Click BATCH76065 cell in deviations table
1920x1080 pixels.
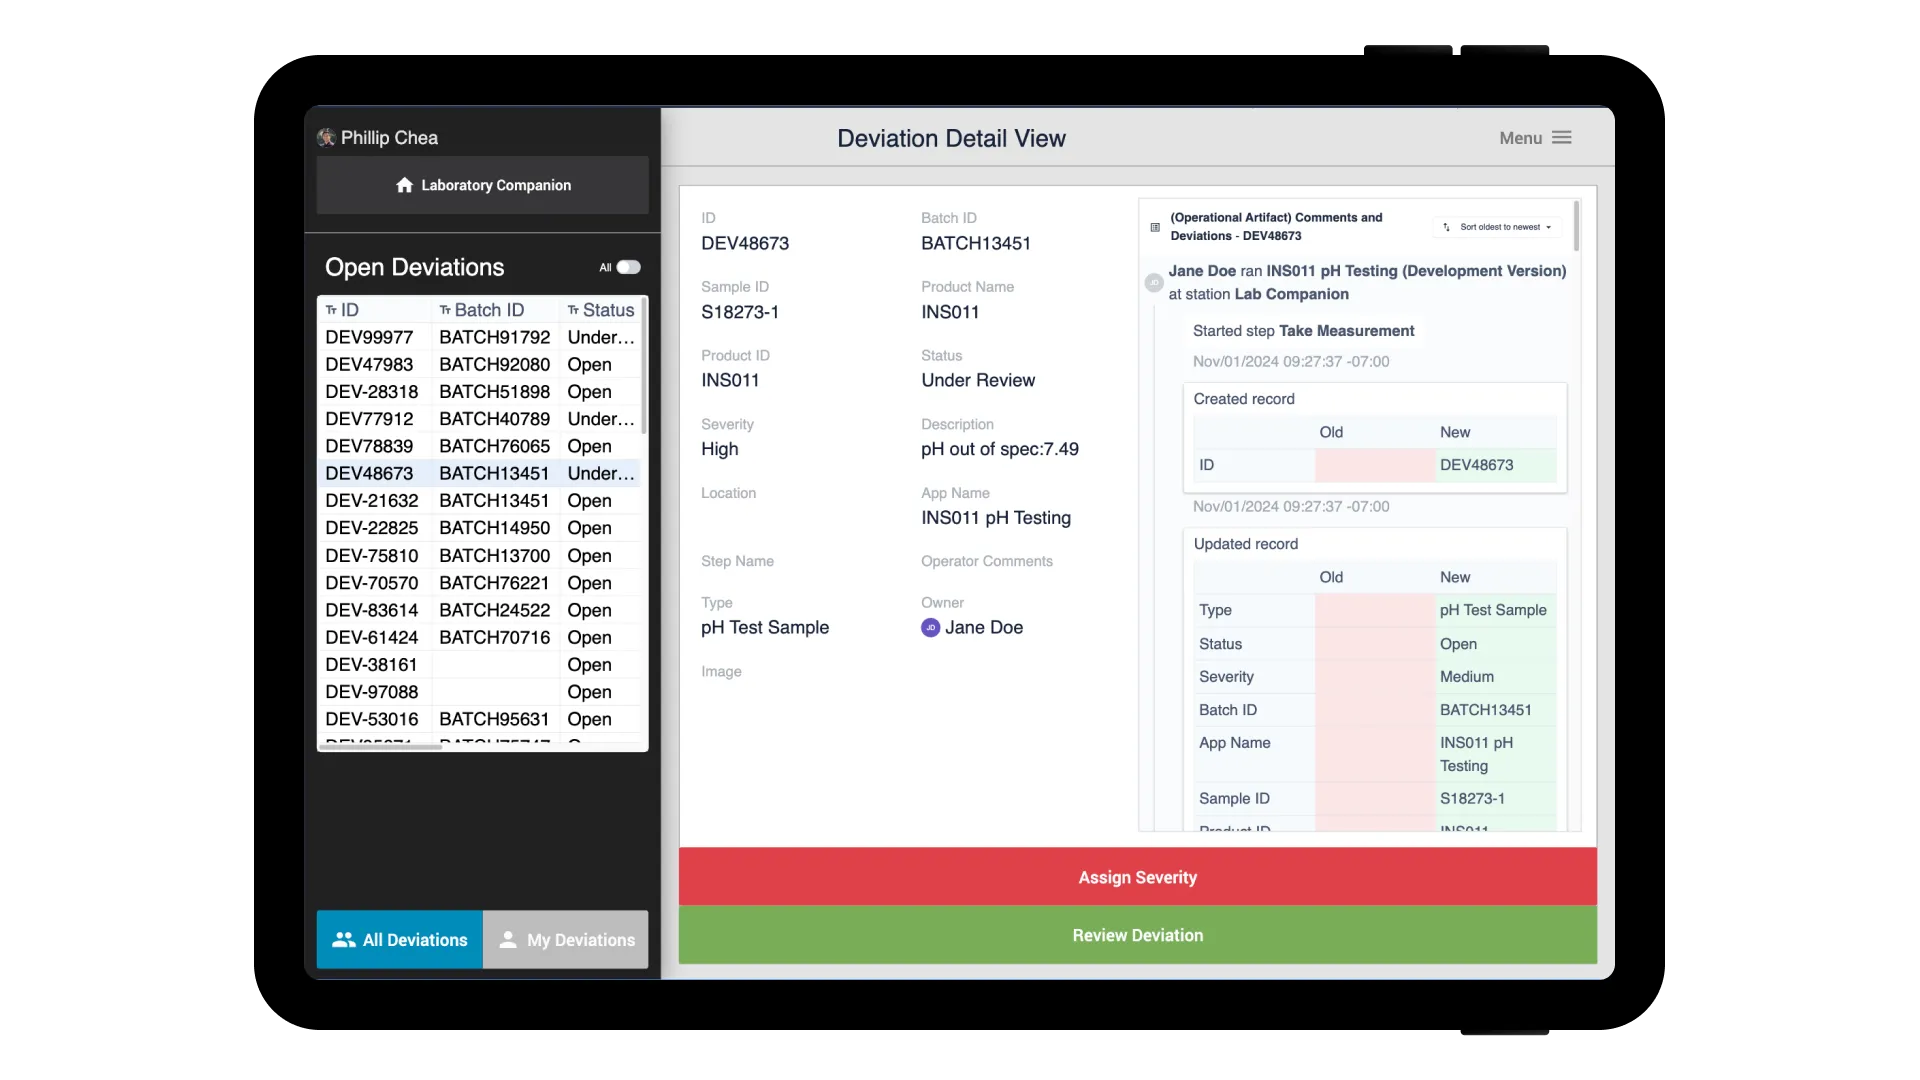coord(494,446)
